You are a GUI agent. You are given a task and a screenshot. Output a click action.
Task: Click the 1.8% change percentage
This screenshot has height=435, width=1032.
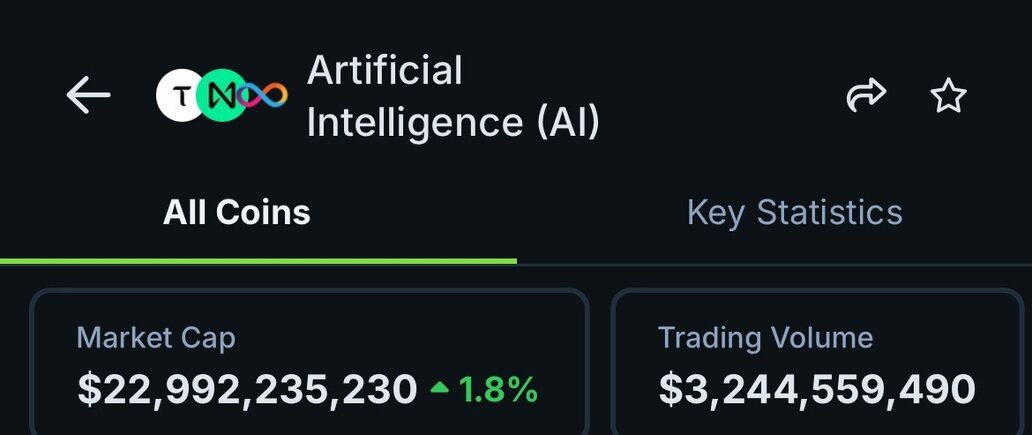click(498, 389)
